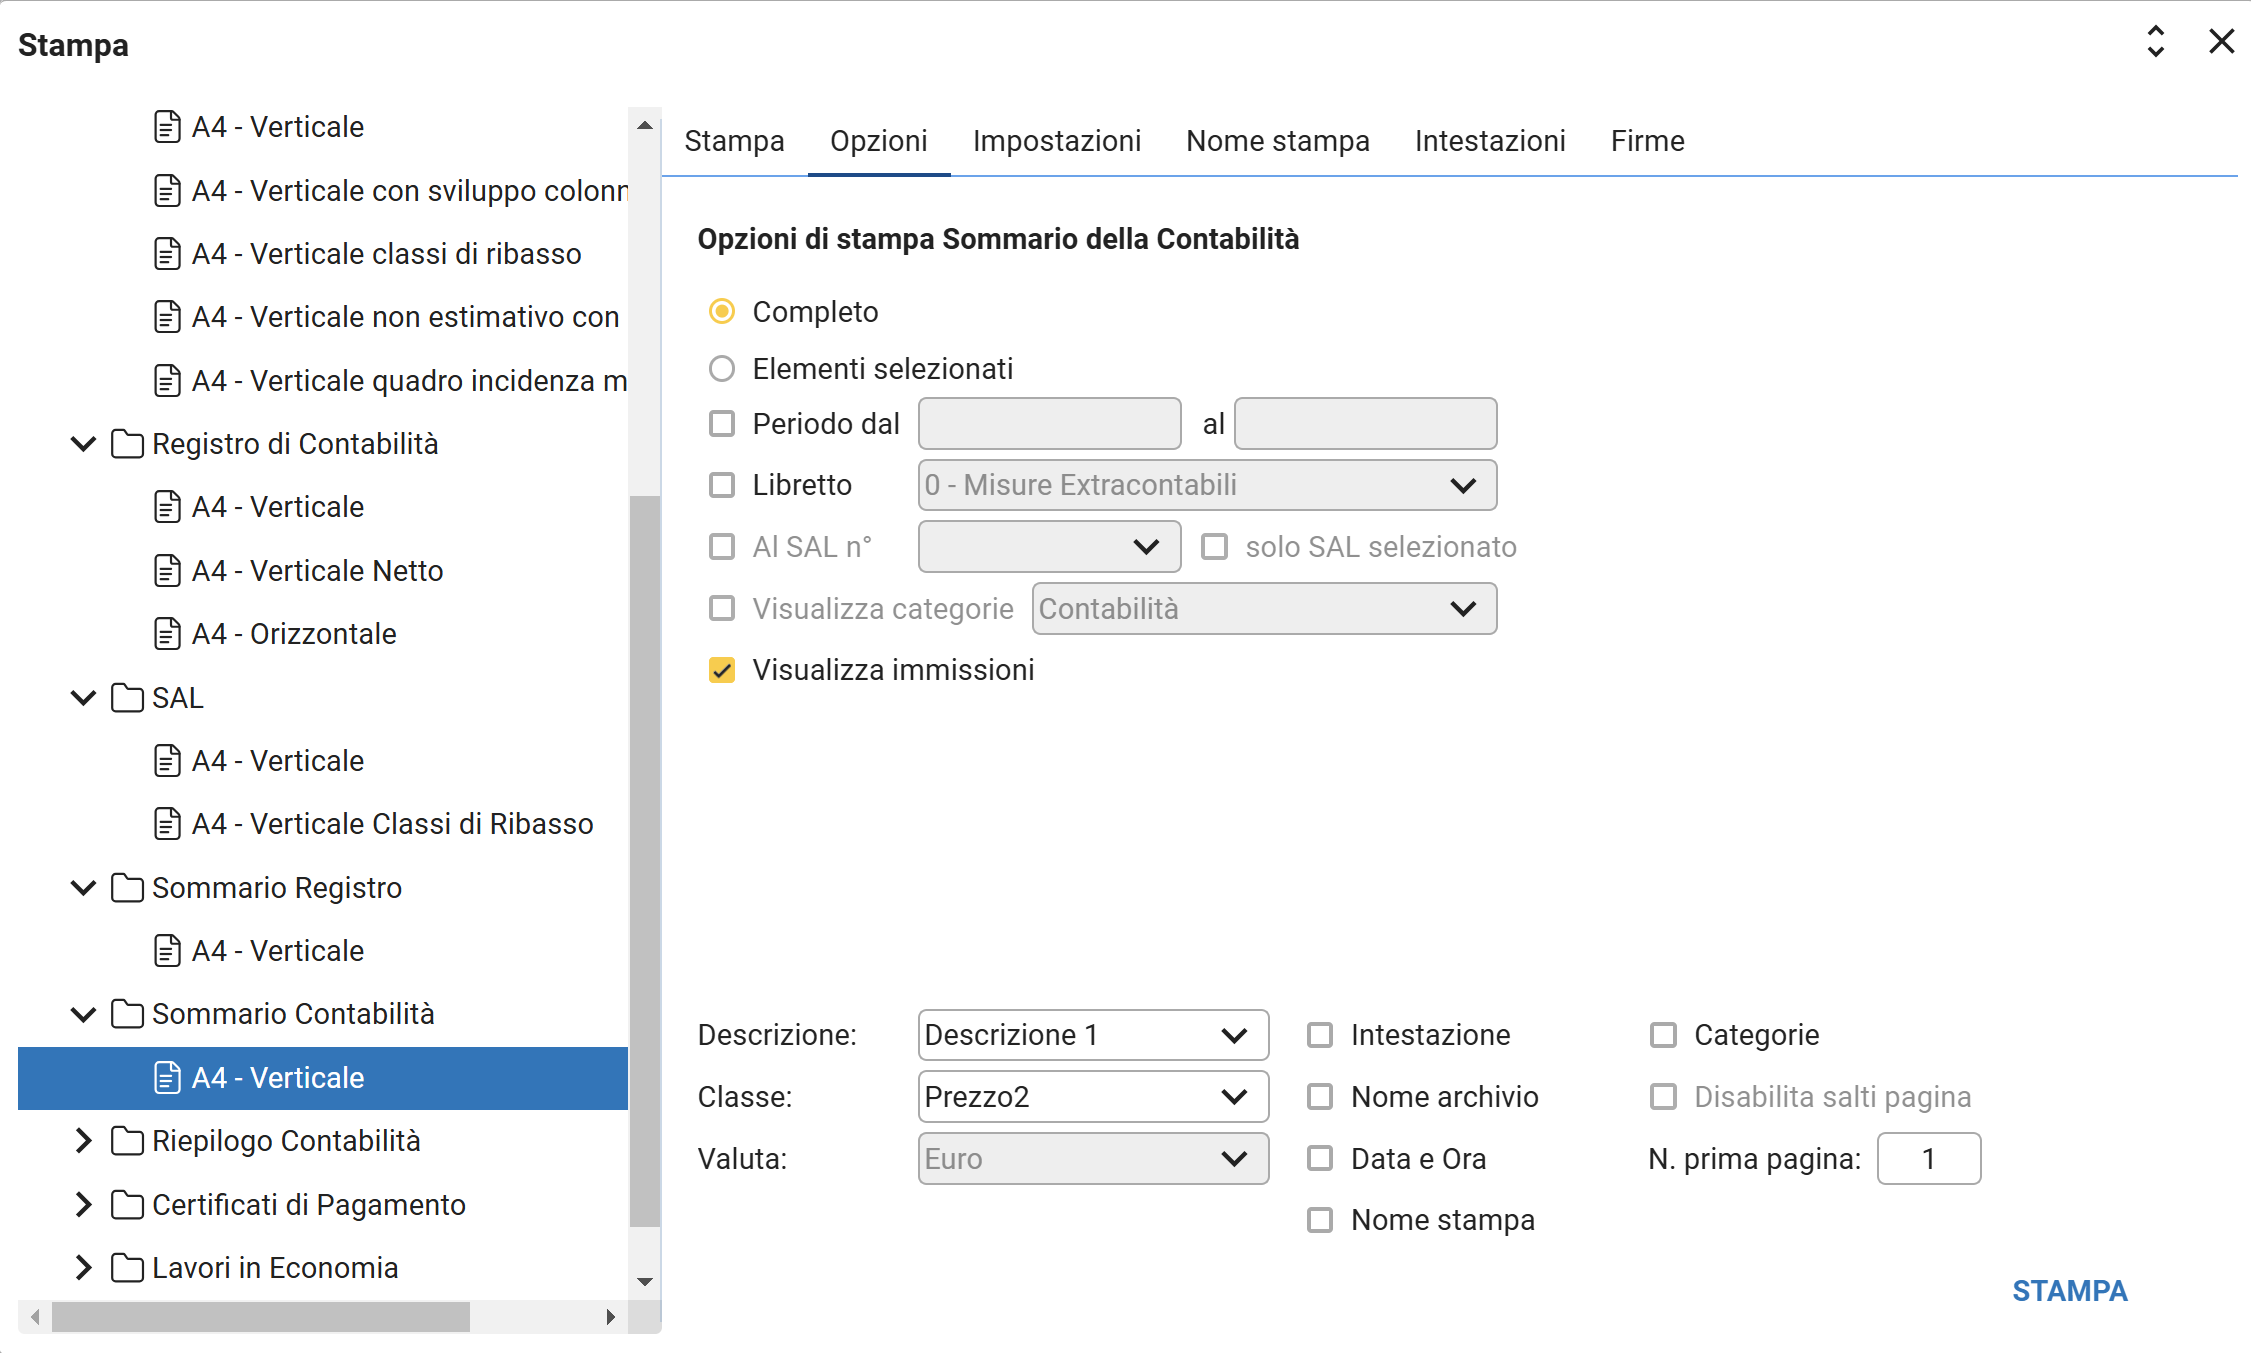Image resolution: width=2251 pixels, height=1353 pixels.
Task: Switch to the Impostazioni tab
Action: (1056, 141)
